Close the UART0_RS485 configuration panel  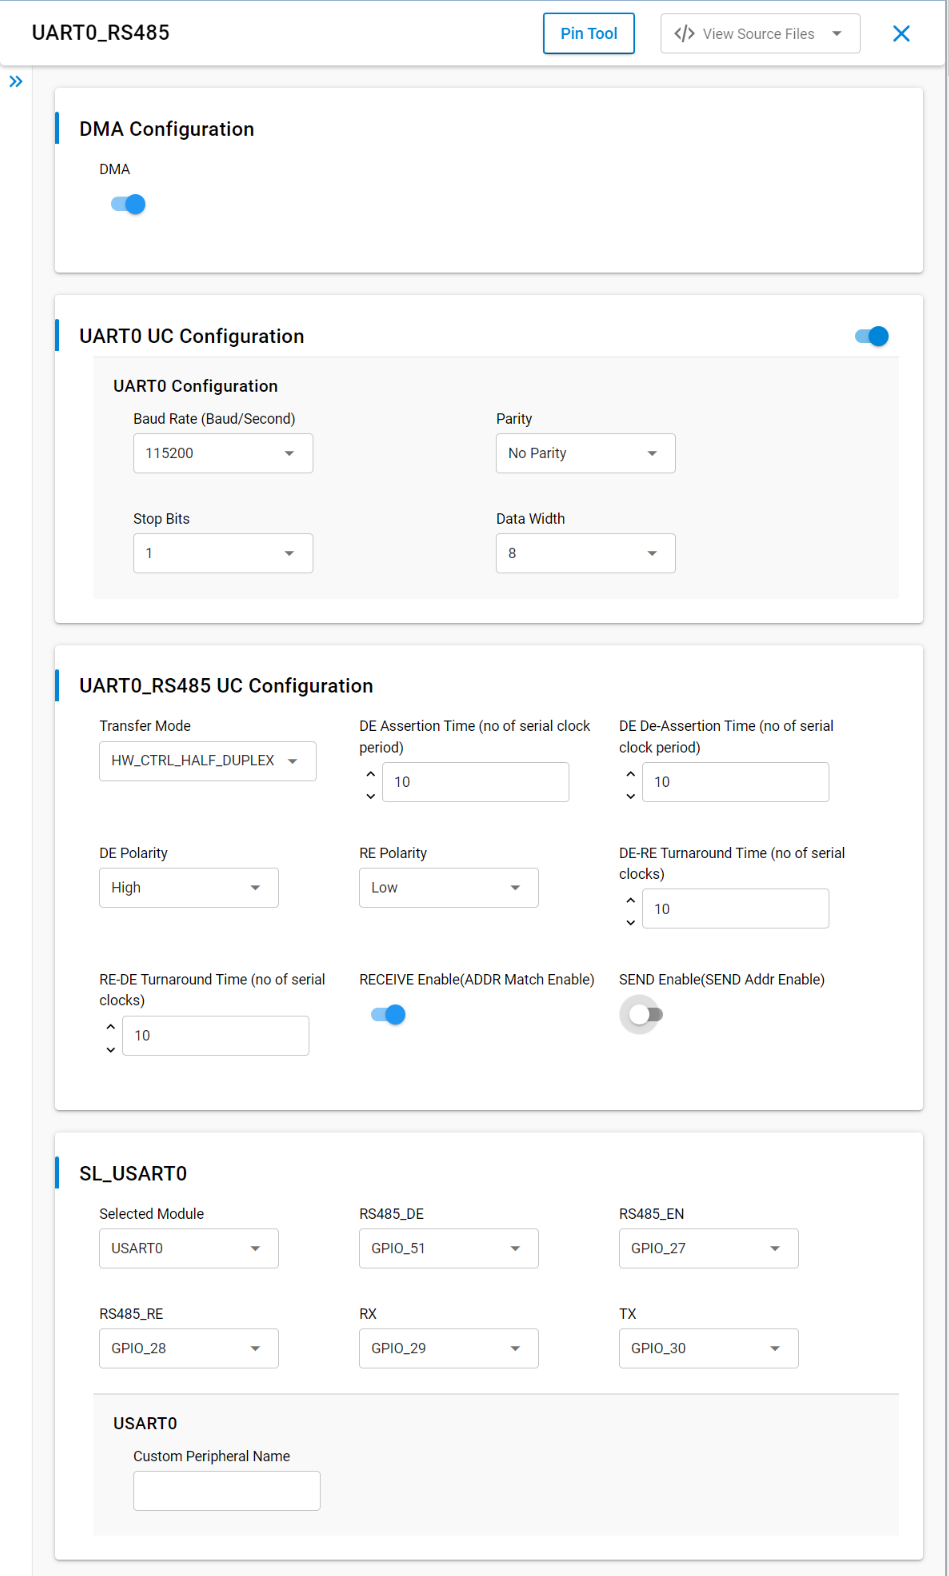coord(901,34)
